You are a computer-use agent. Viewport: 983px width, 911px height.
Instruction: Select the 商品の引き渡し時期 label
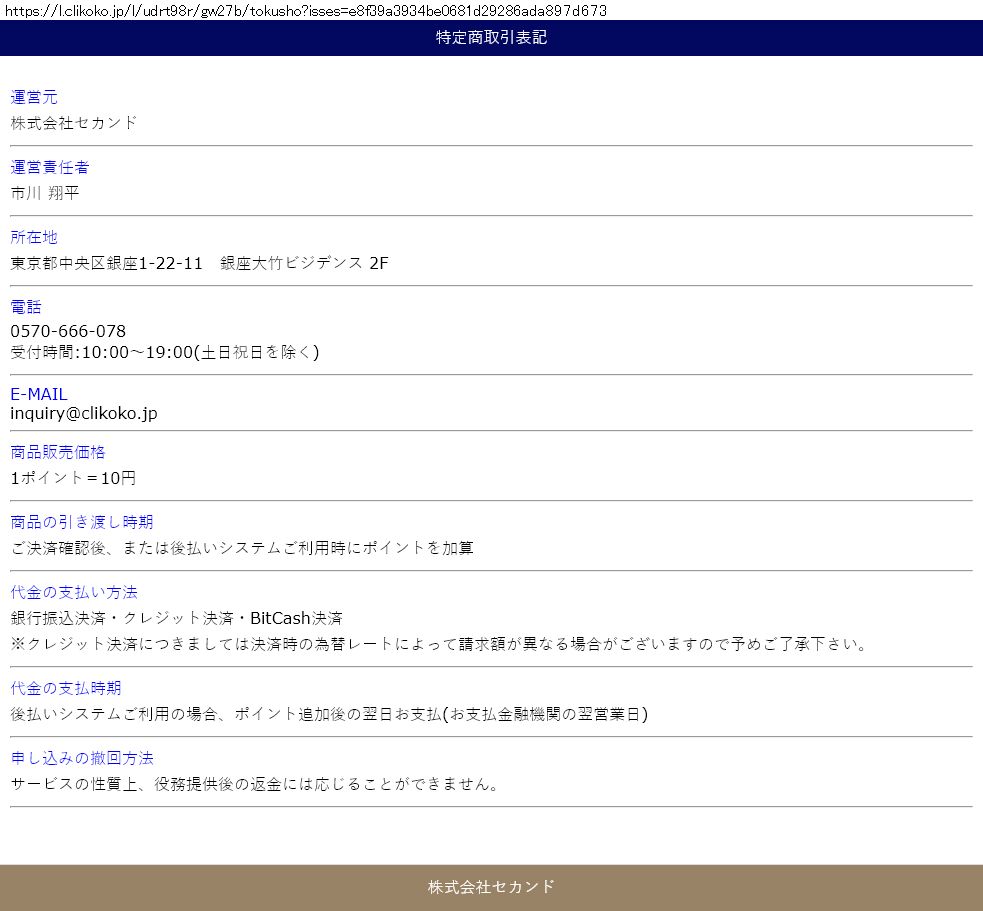click(82, 522)
